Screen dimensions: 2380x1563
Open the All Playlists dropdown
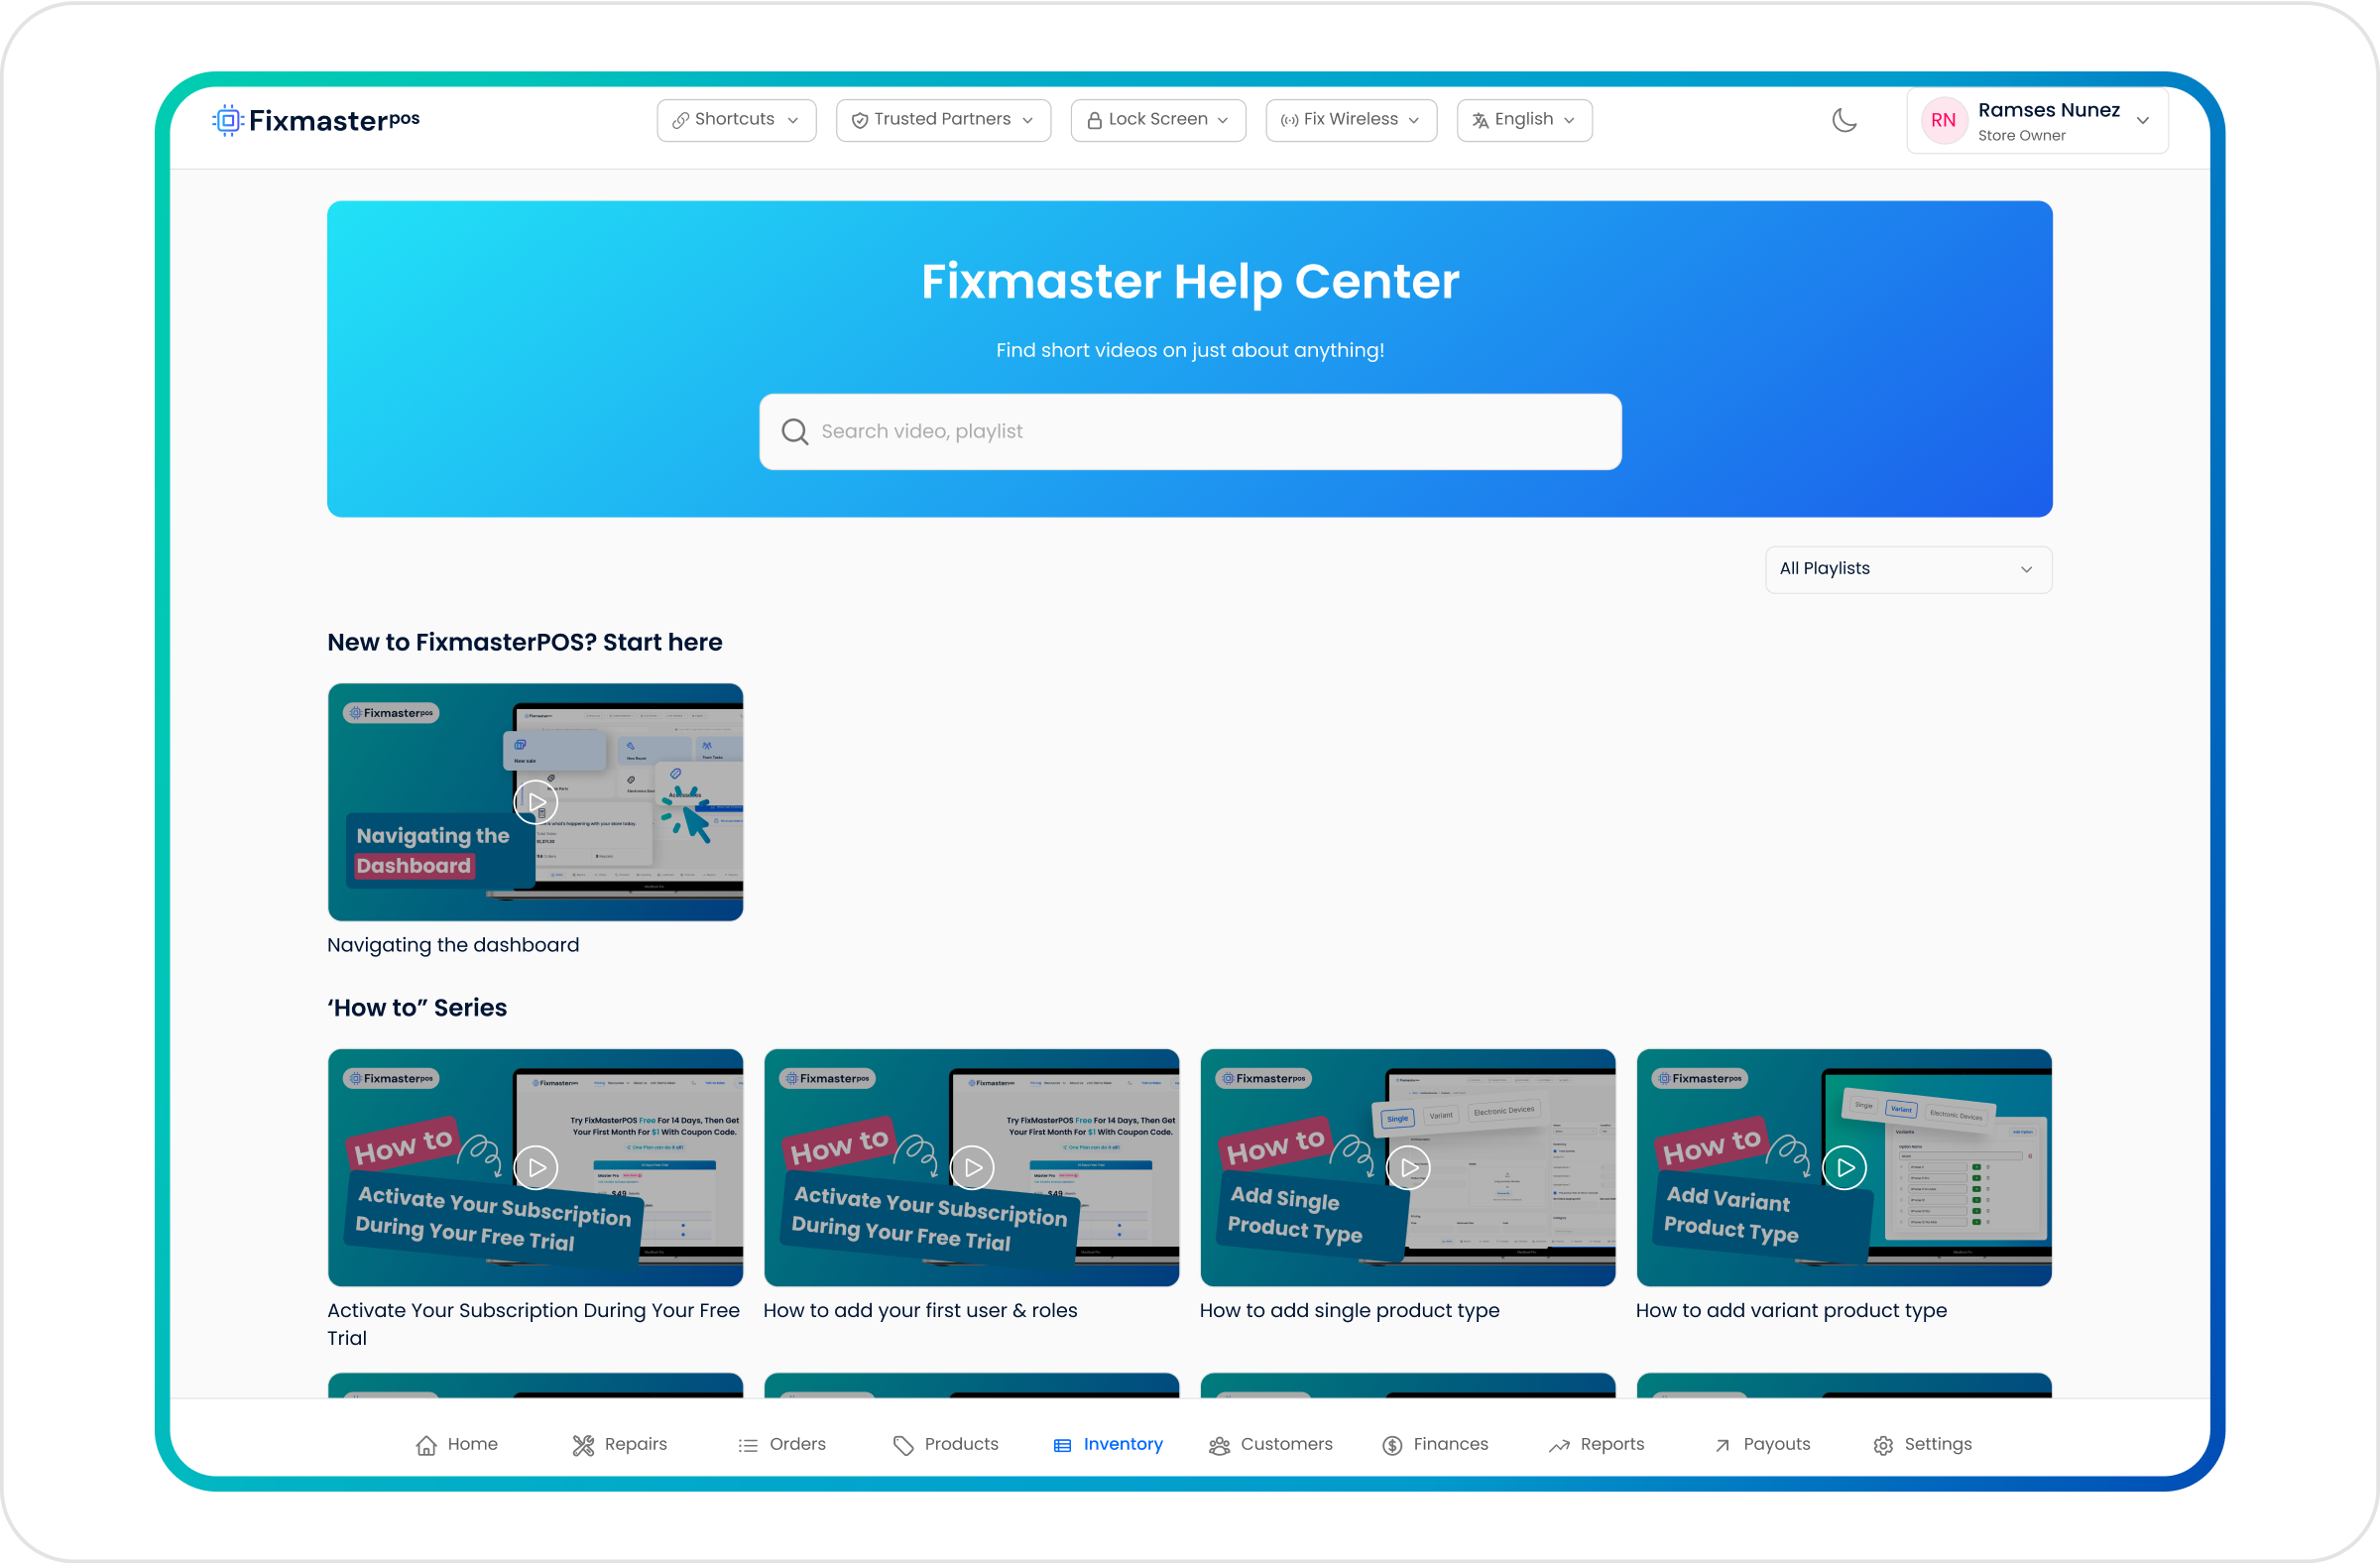pyautogui.click(x=1906, y=567)
